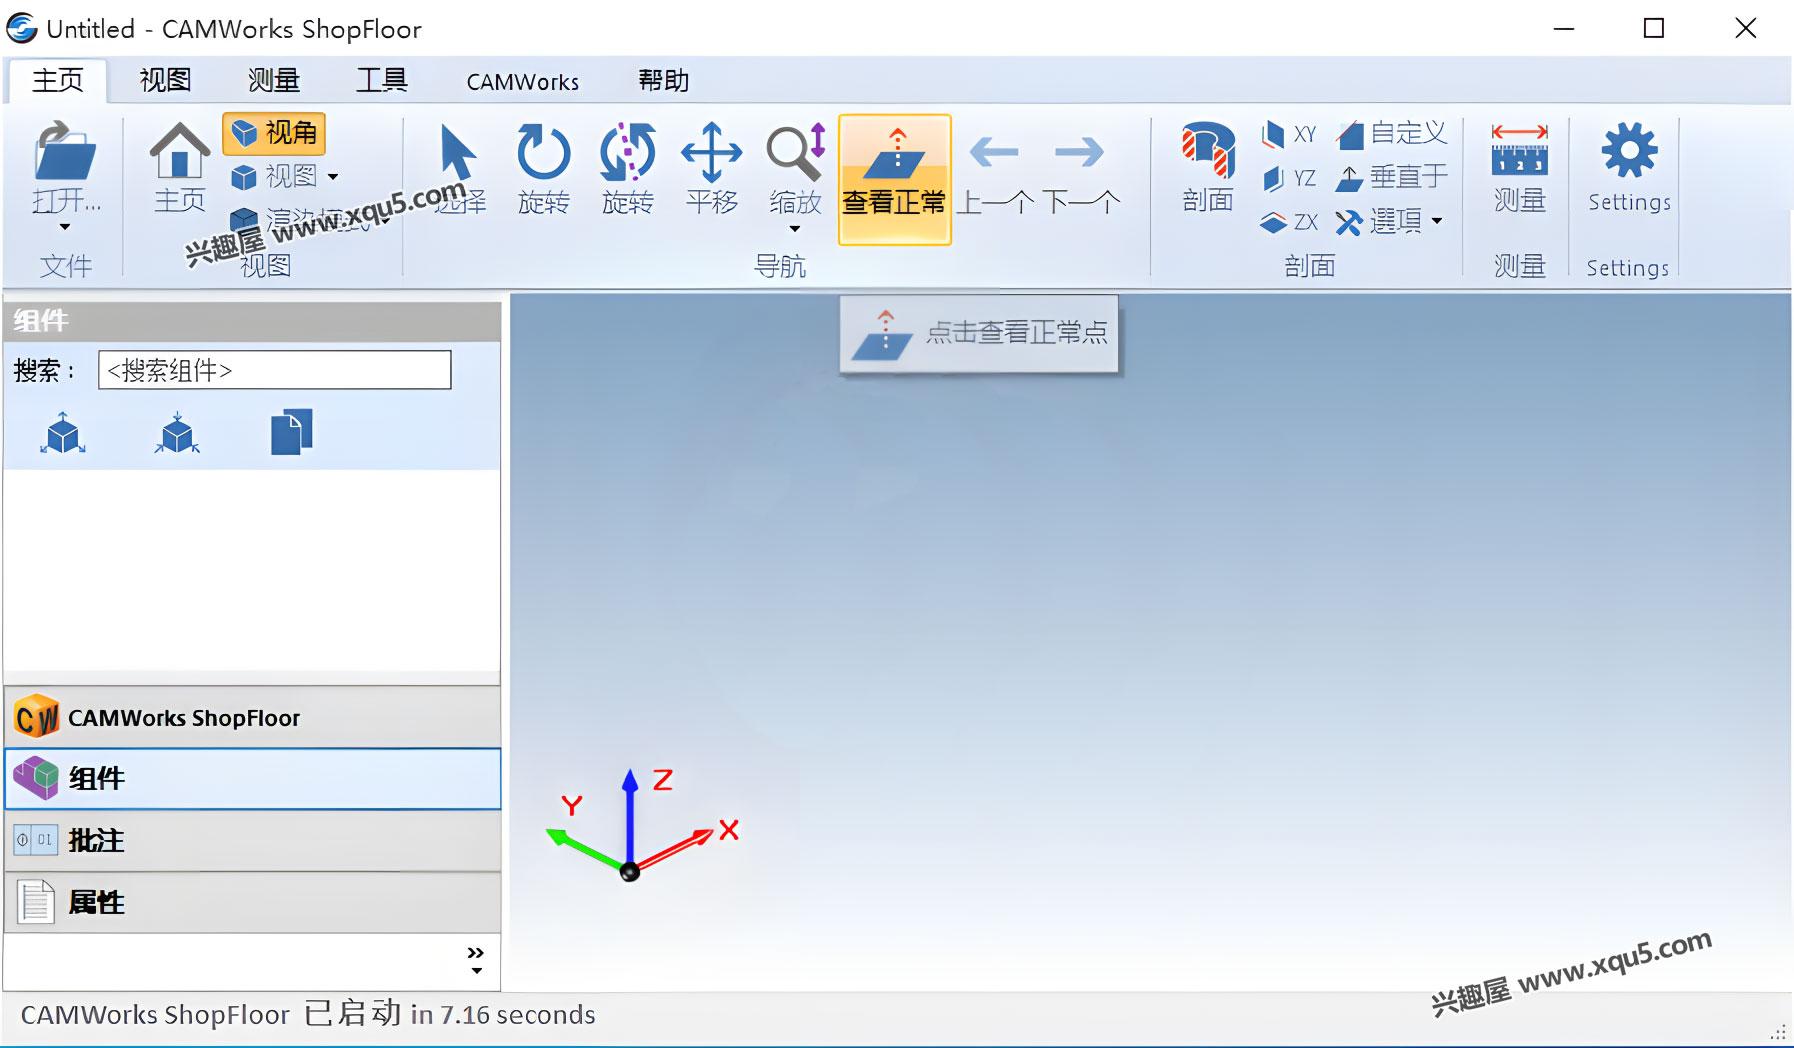
Task: Set section plane to ZX
Action: [1289, 222]
